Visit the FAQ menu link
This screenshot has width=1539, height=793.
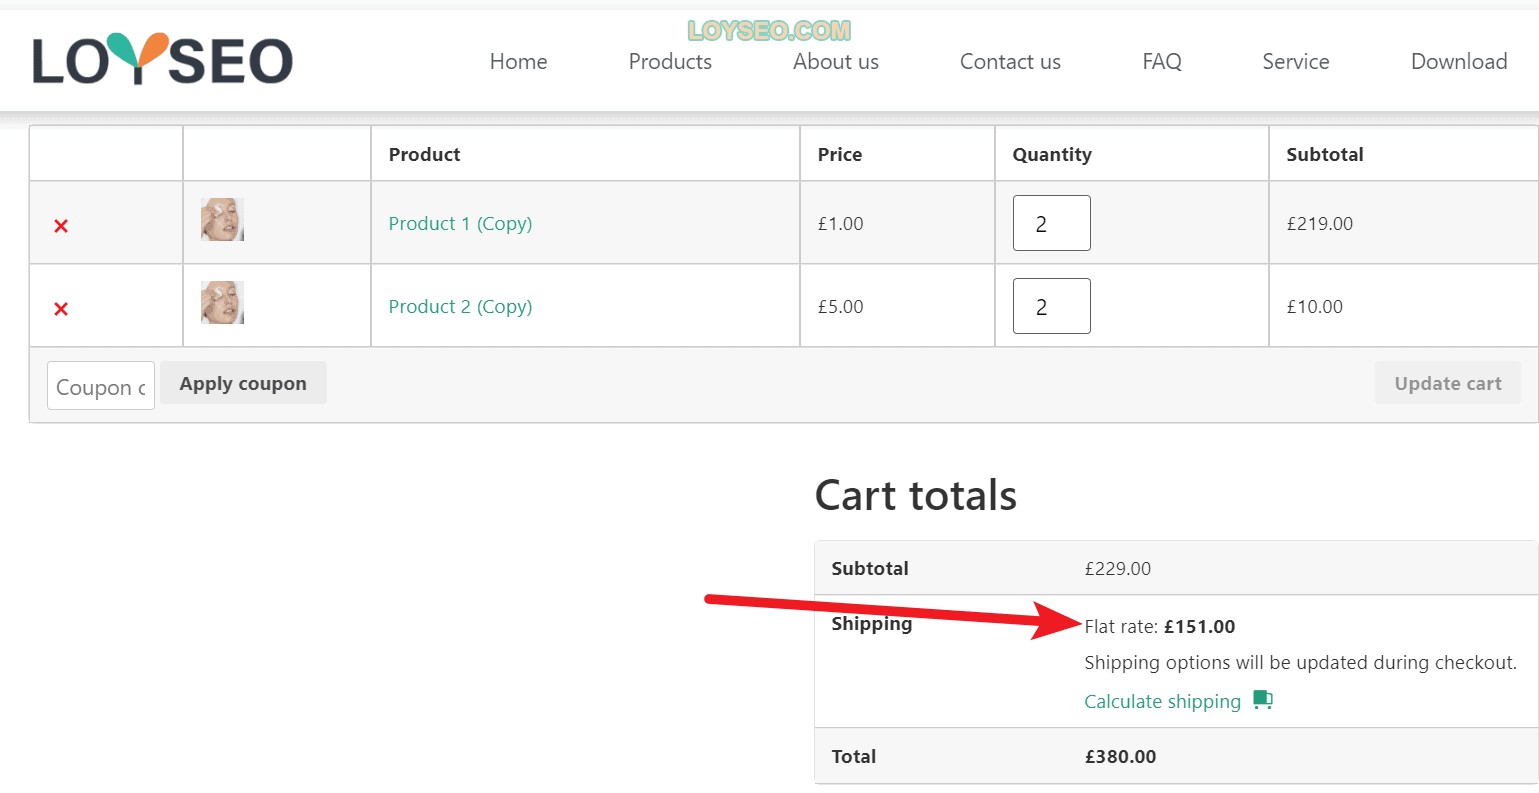tap(1162, 62)
